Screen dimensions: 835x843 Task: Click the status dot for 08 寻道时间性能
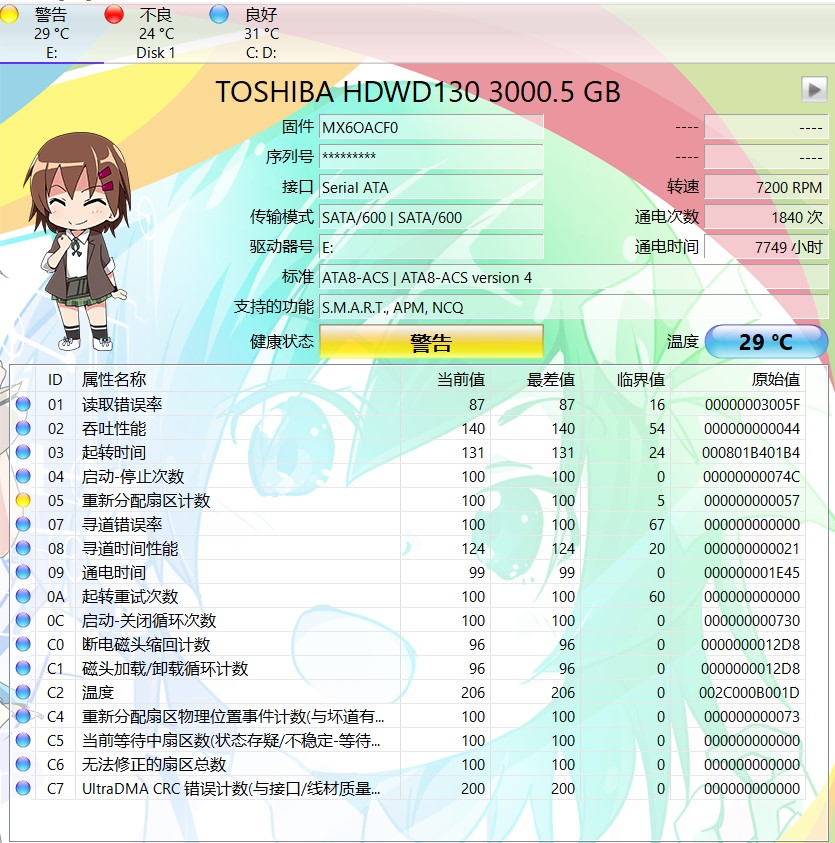pyautogui.click(x=23, y=548)
